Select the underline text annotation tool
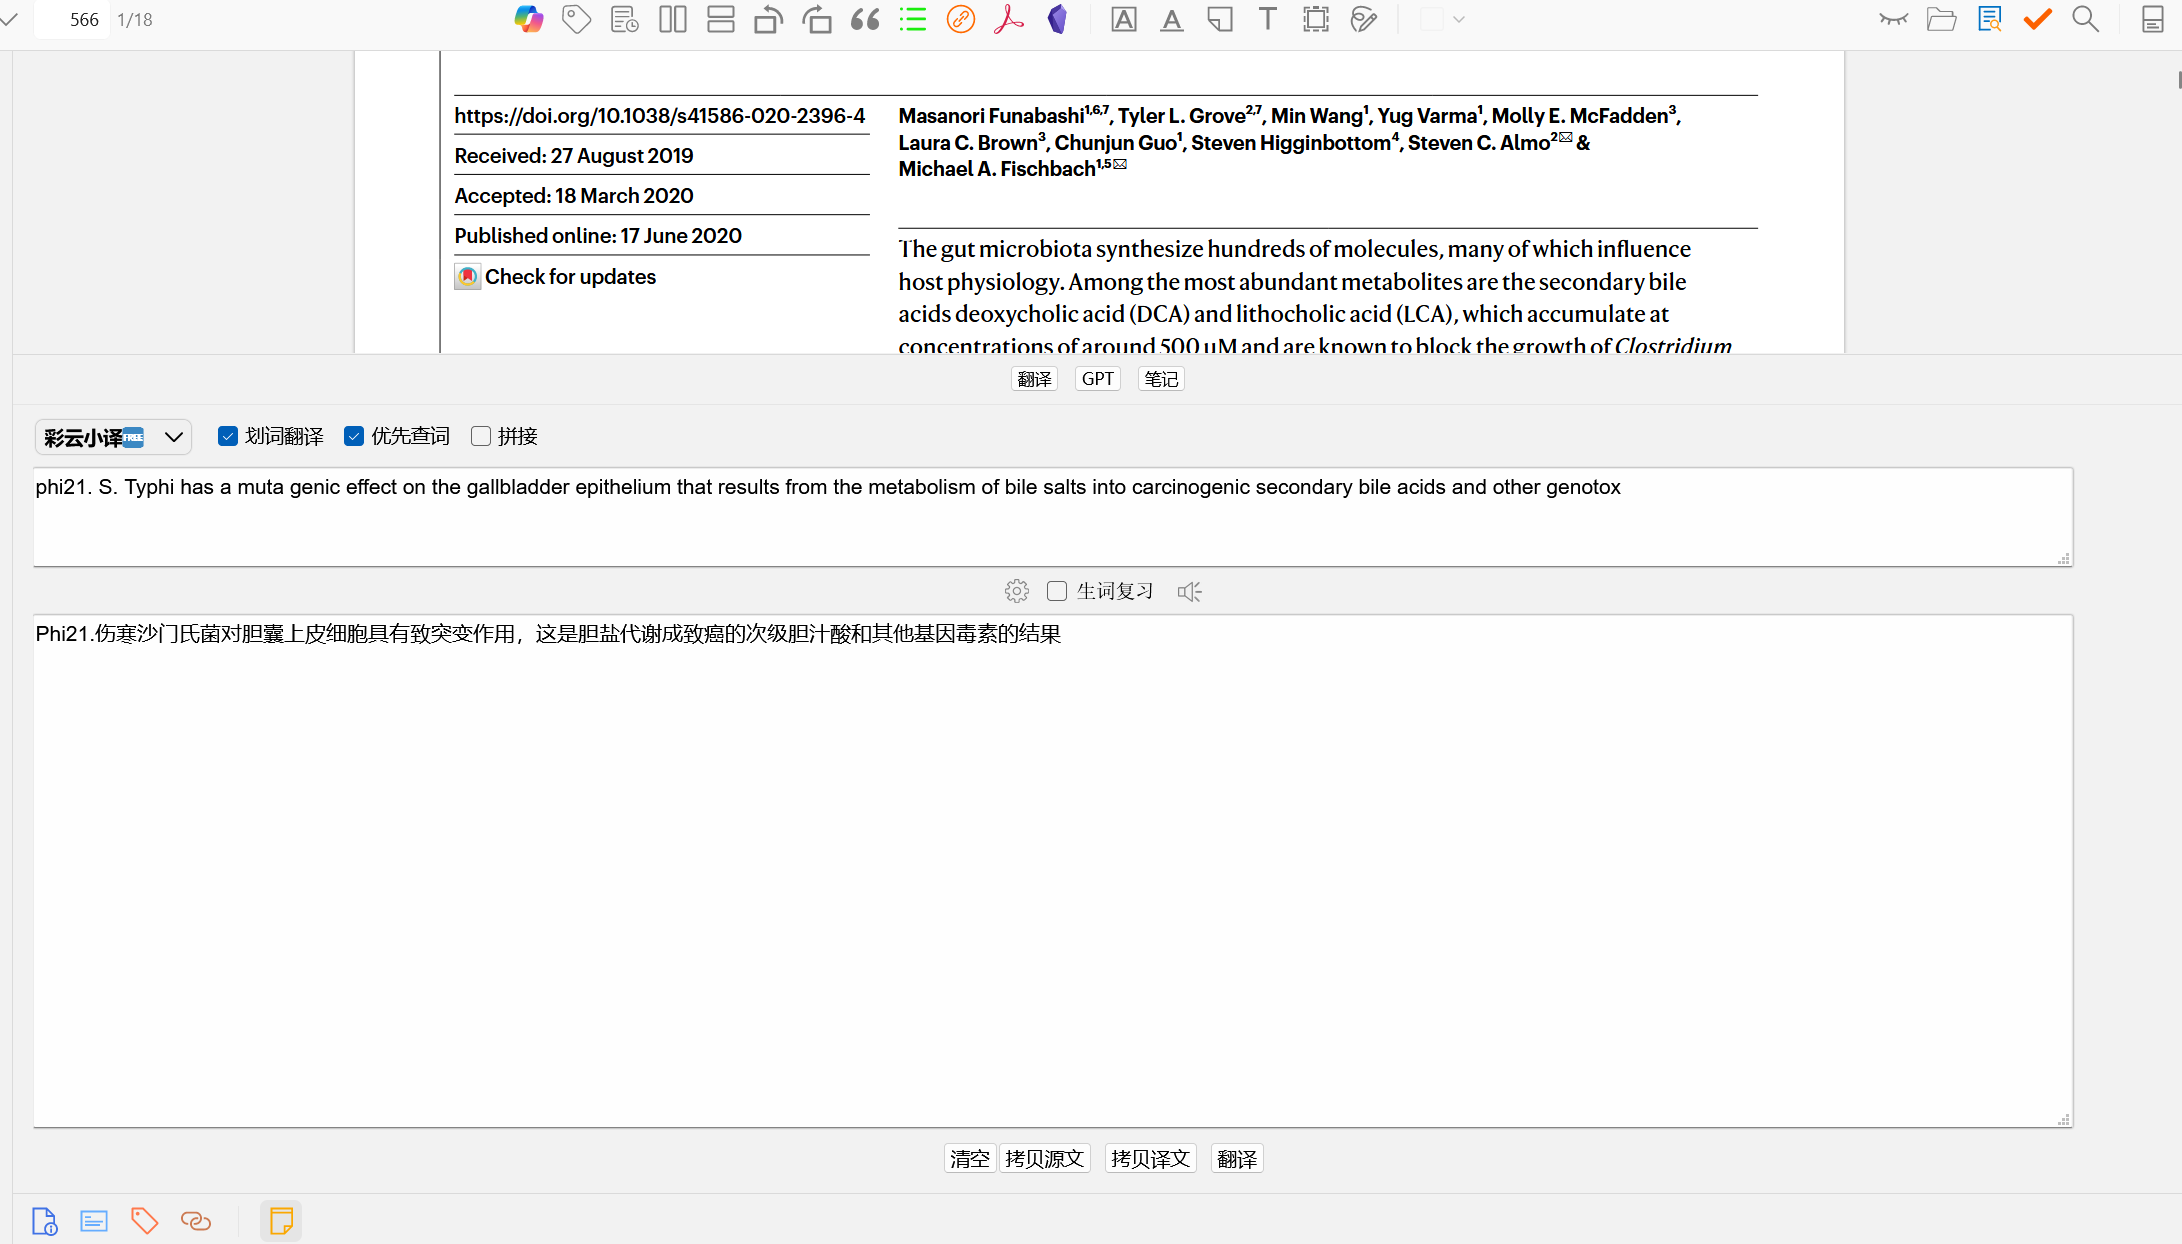The width and height of the screenshot is (2182, 1244). pyautogui.click(x=1171, y=19)
